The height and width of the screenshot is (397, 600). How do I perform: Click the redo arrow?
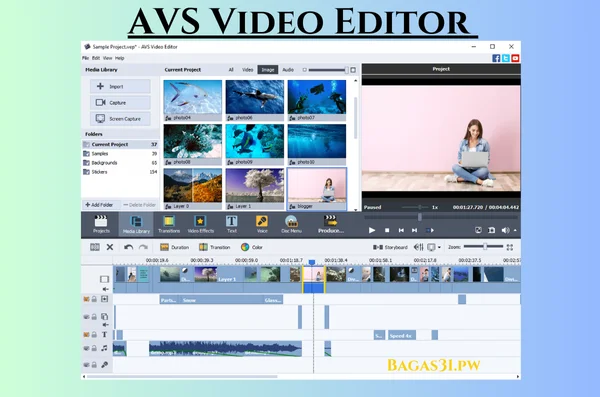pyautogui.click(x=143, y=247)
